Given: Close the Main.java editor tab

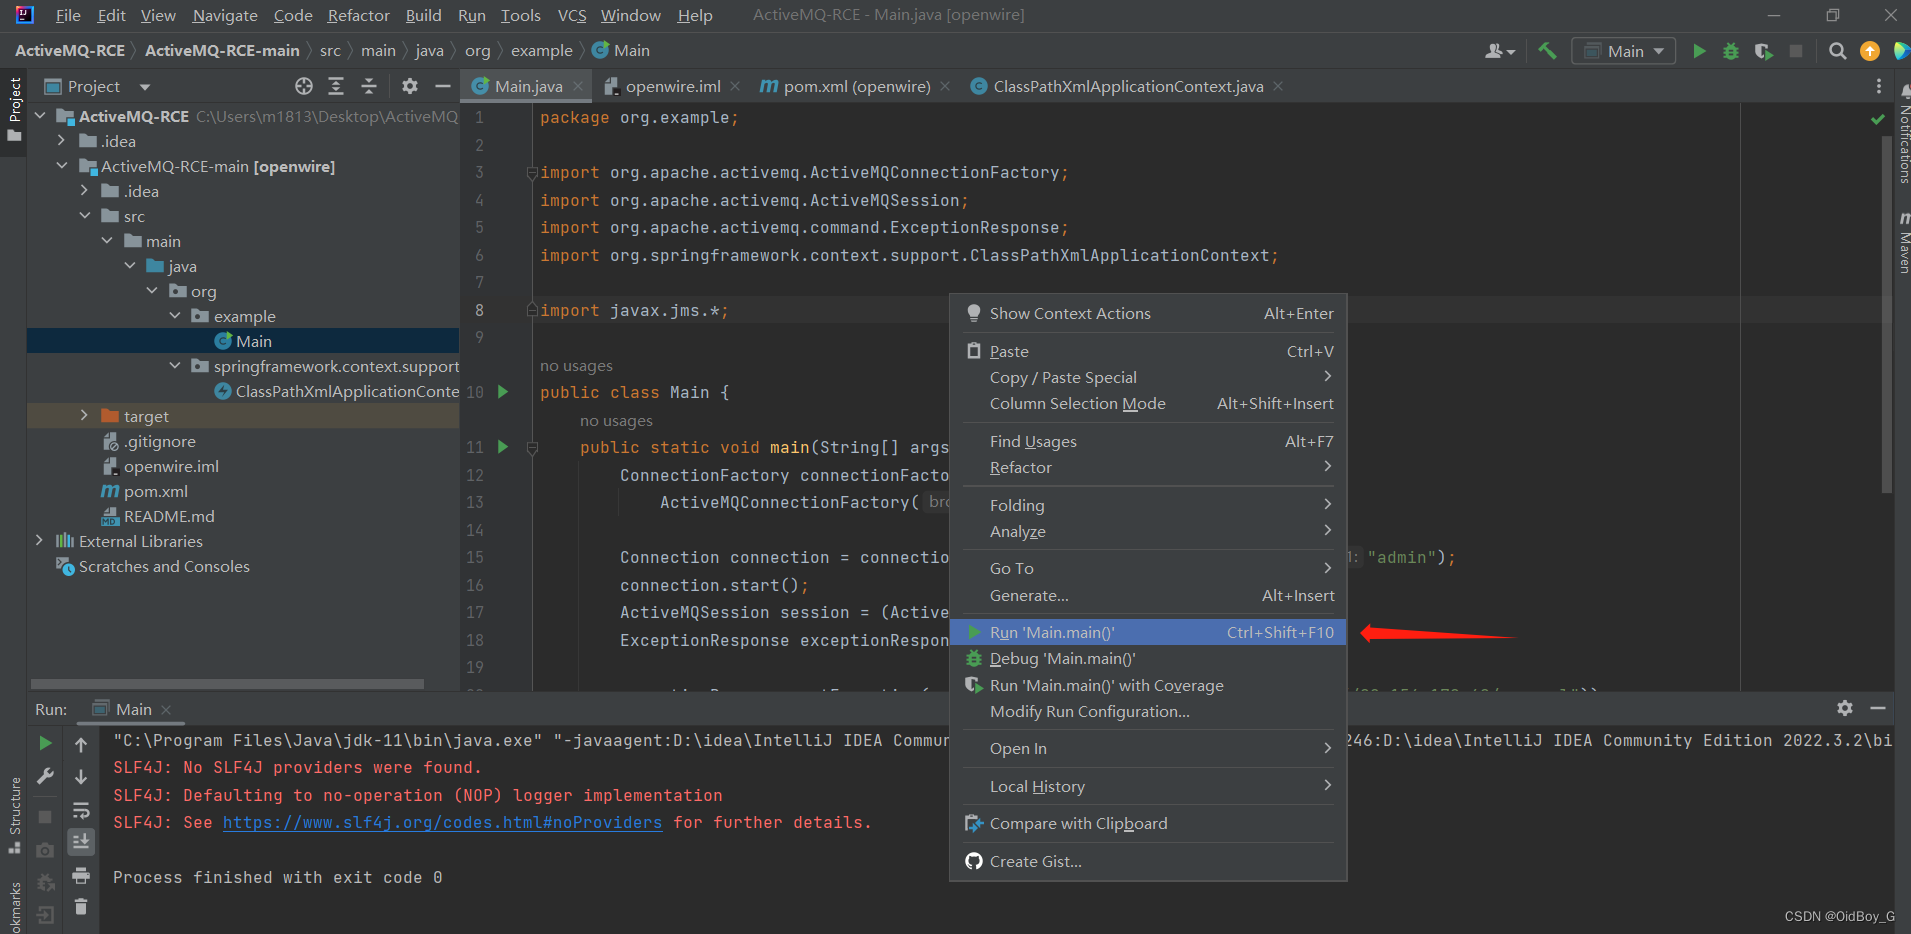Looking at the screenshot, I should pyautogui.click(x=578, y=87).
